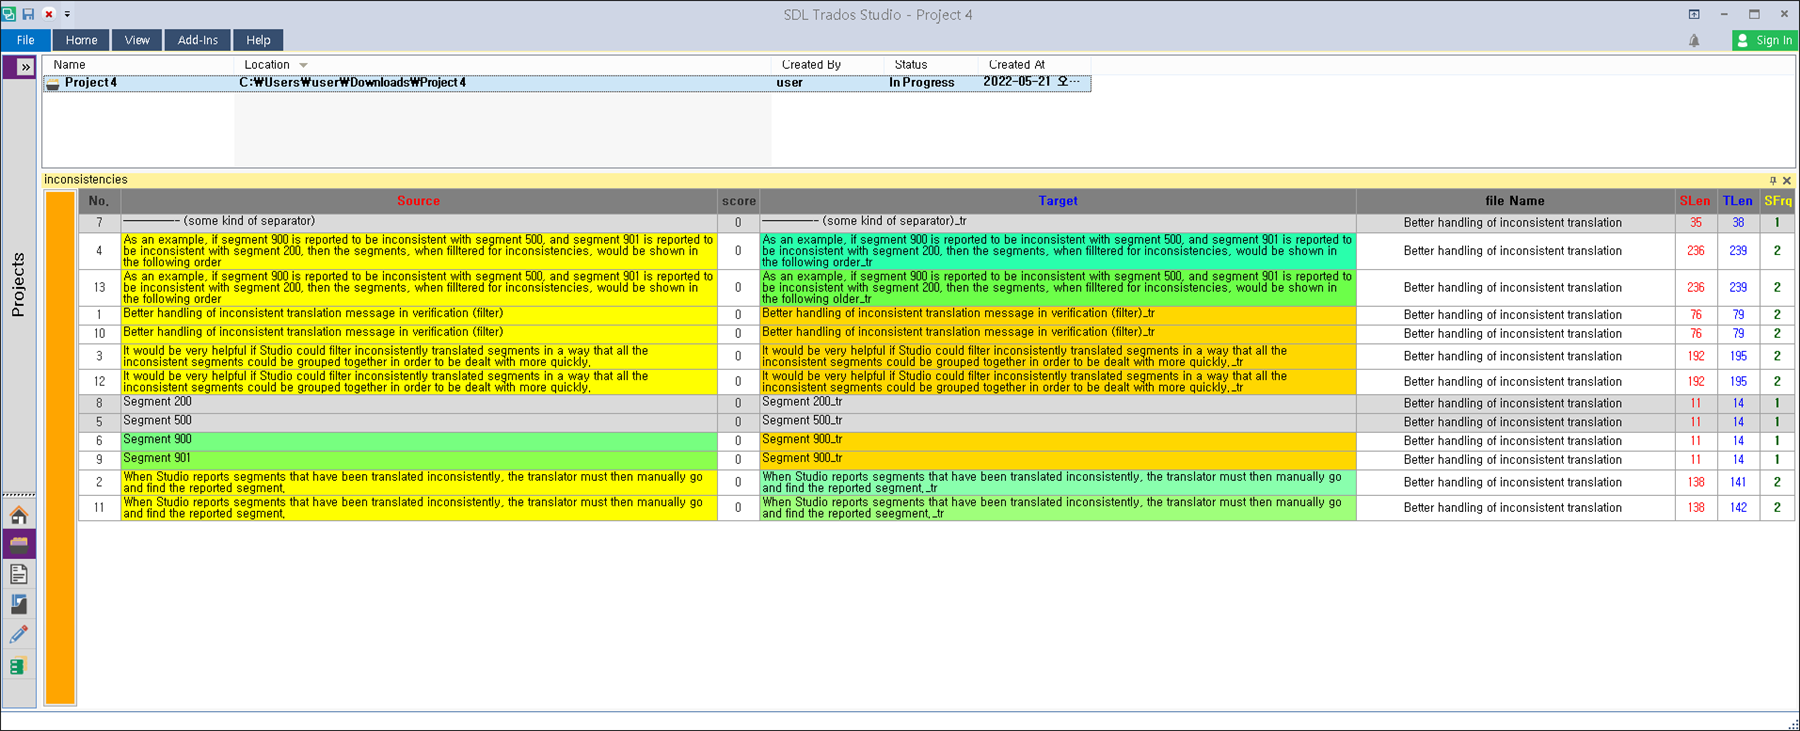Screen dimensions: 1800x731
Task: Open the Projects view icon in sidebar
Action: [x=18, y=544]
